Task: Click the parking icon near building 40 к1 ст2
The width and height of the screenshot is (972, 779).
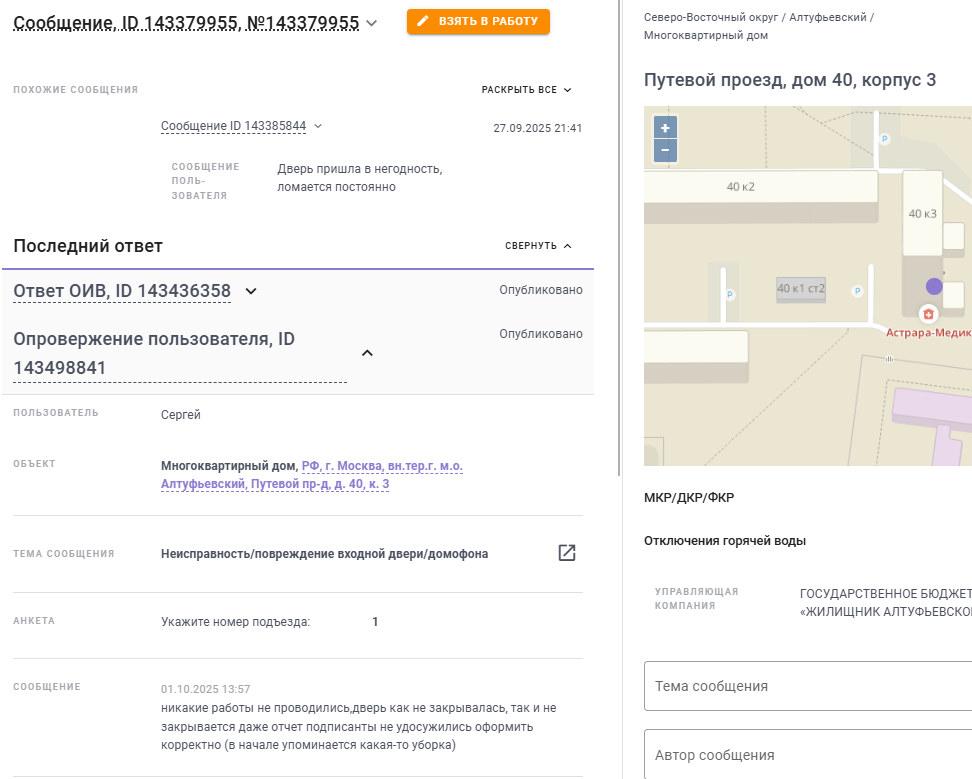Action: pyautogui.click(x=856, y=291)
